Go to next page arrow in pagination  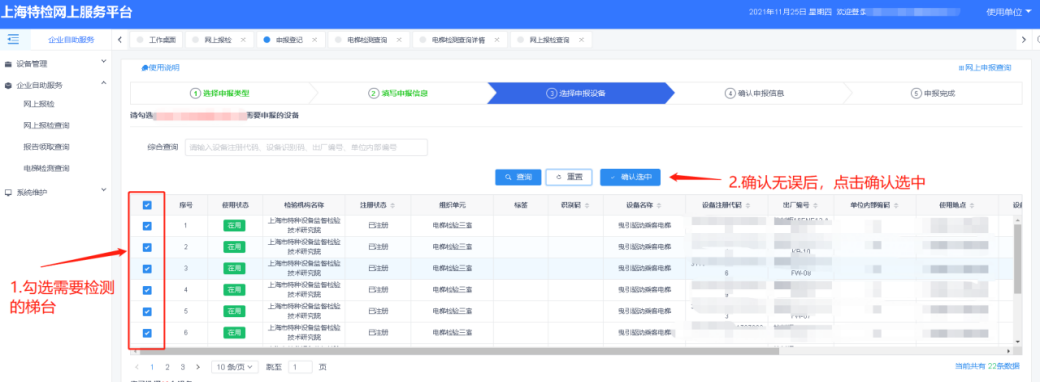tap(198, 366)
